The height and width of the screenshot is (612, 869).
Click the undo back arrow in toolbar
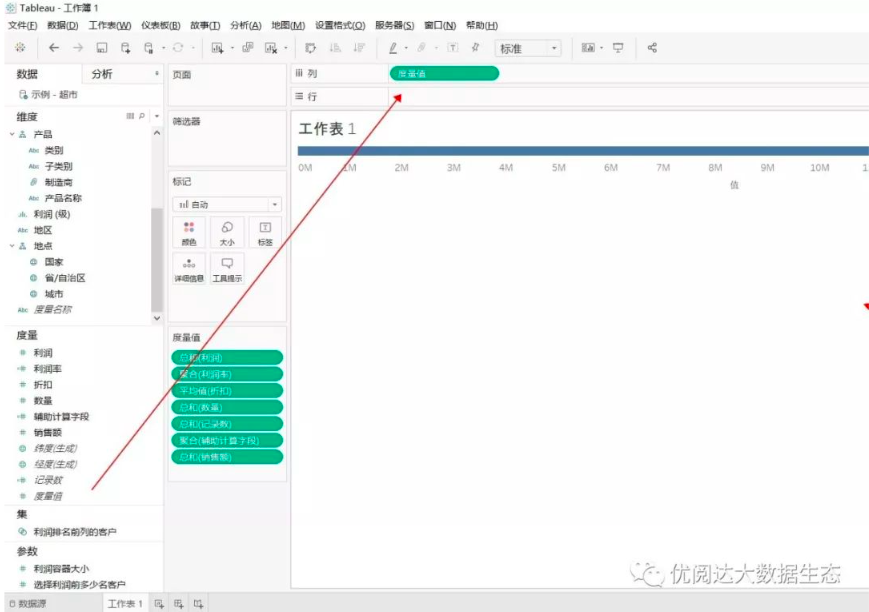54,48
